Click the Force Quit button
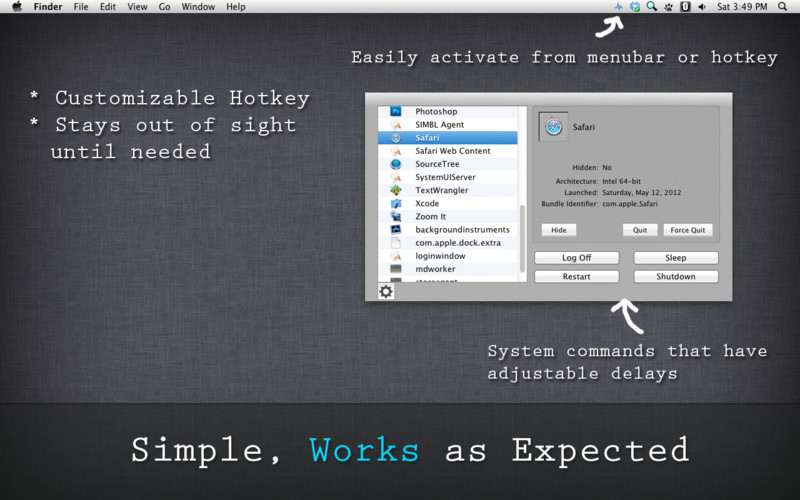Image resolution: width=800 pixels, height=500 pixels. point(688,230)
